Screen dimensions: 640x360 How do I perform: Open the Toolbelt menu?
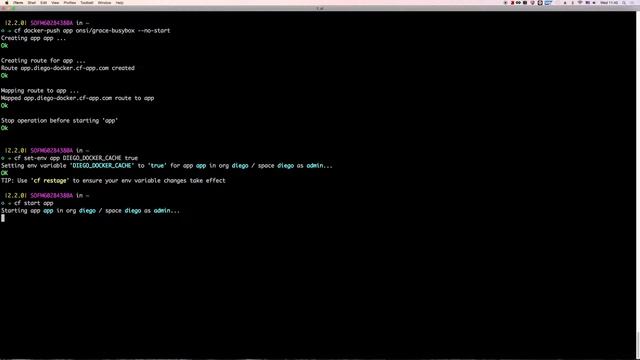[x=87, y=2]
